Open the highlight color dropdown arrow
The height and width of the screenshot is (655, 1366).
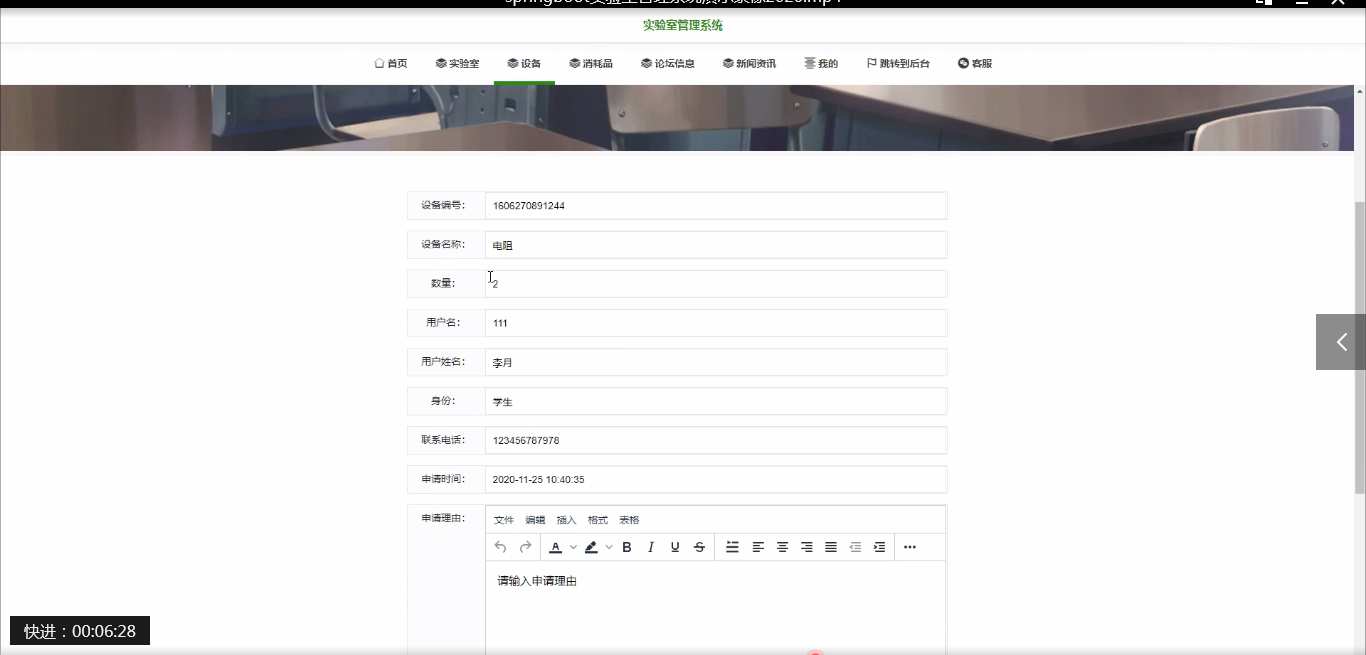[609, 547]
